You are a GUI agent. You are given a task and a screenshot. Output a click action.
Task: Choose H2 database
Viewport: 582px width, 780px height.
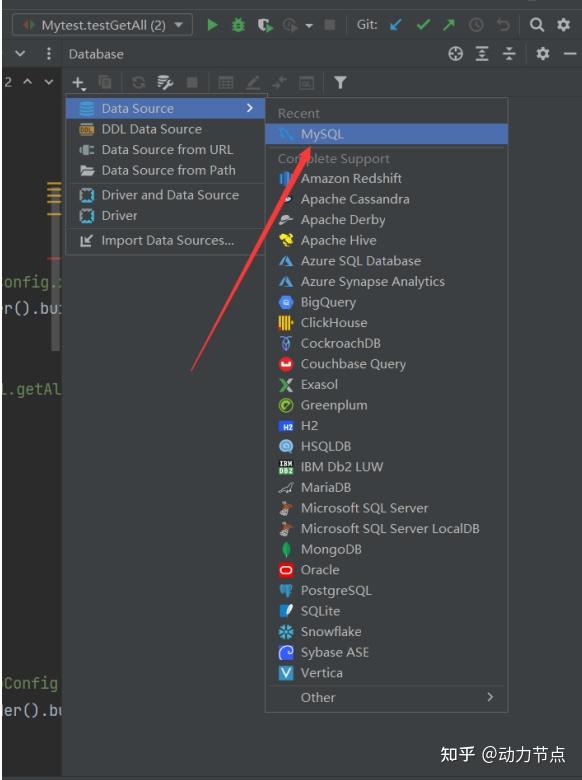click(387, 426)
